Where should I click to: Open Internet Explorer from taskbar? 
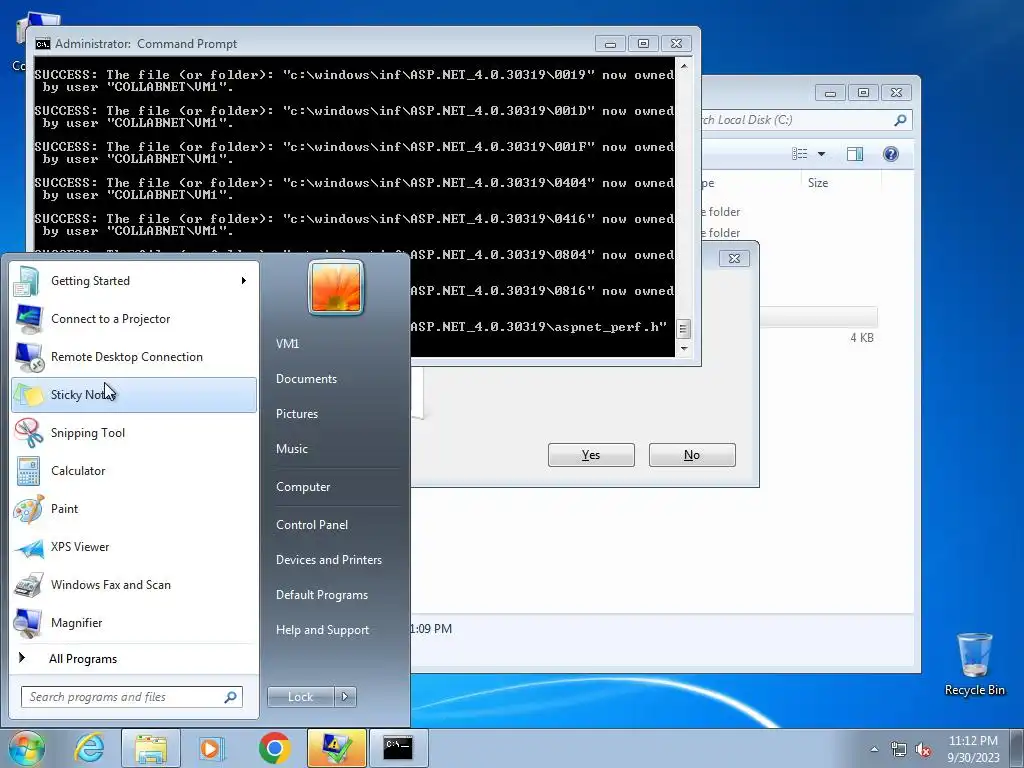89,748
